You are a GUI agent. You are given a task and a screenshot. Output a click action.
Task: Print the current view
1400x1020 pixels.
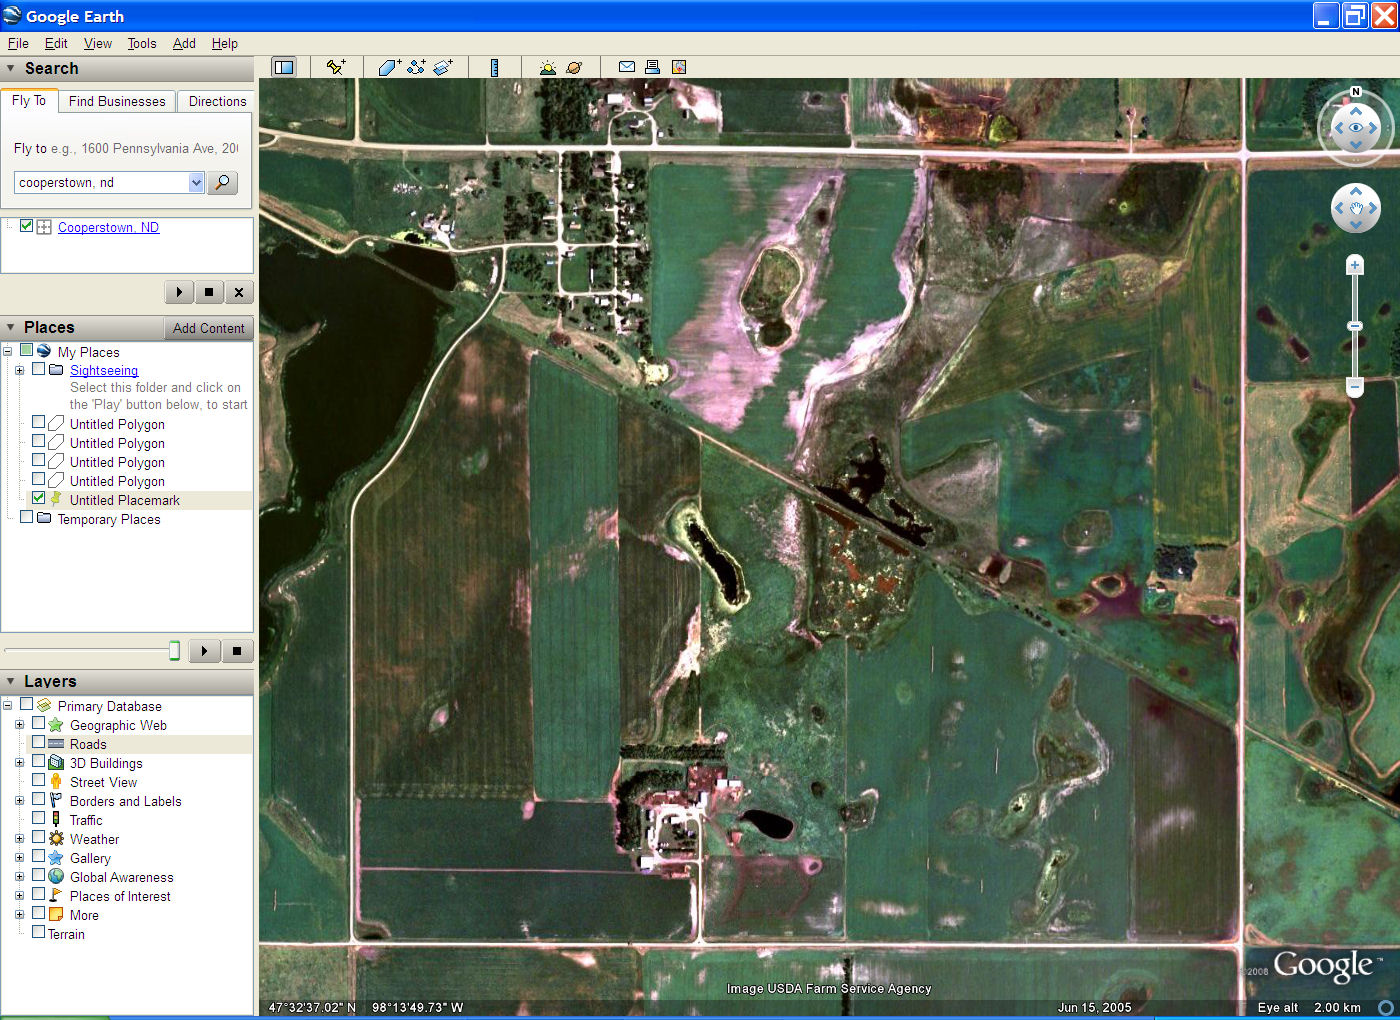click(652, 67)
